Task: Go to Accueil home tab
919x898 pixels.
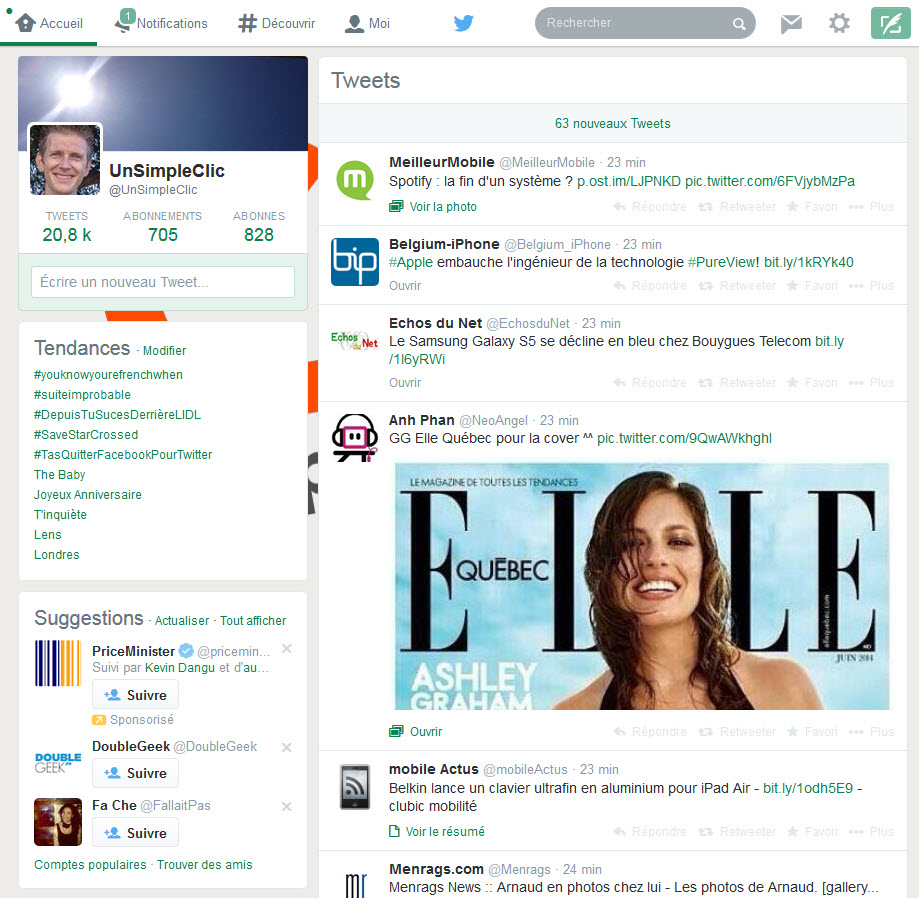Action: [x=49, y=23]
